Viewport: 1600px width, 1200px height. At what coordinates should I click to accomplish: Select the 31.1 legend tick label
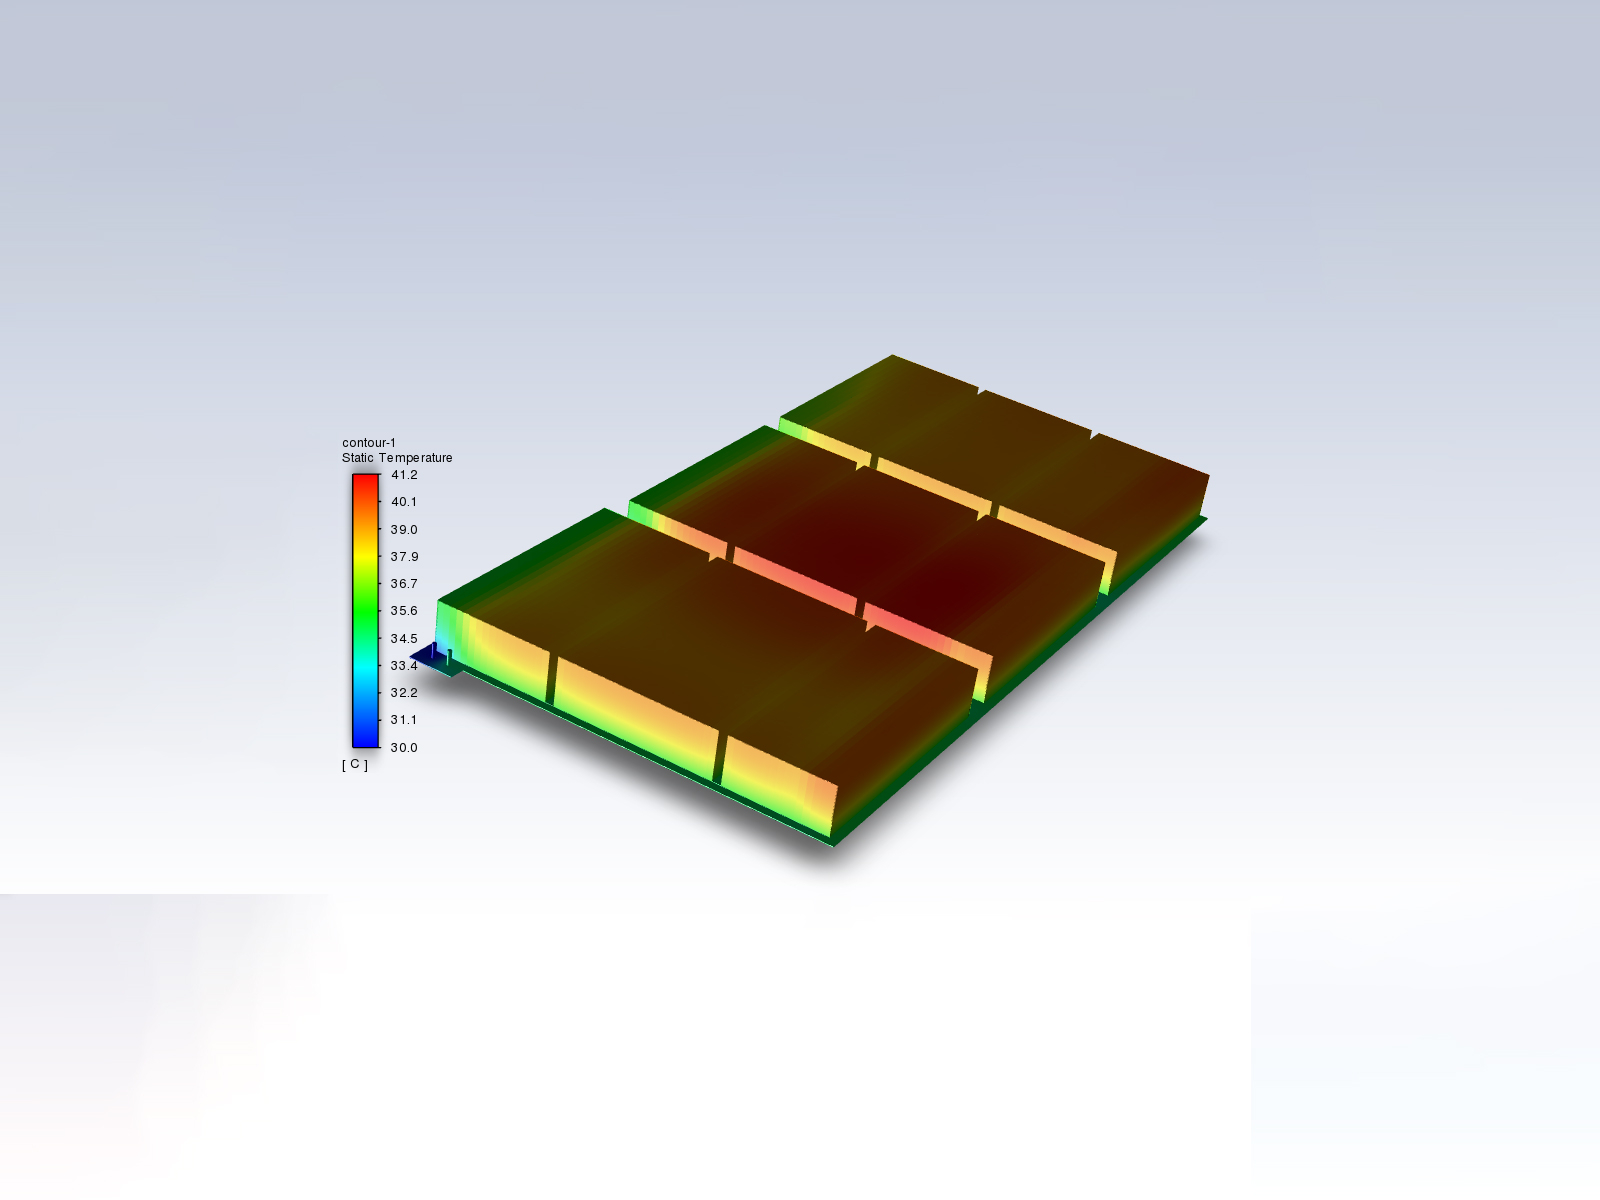tap(404, 720)
